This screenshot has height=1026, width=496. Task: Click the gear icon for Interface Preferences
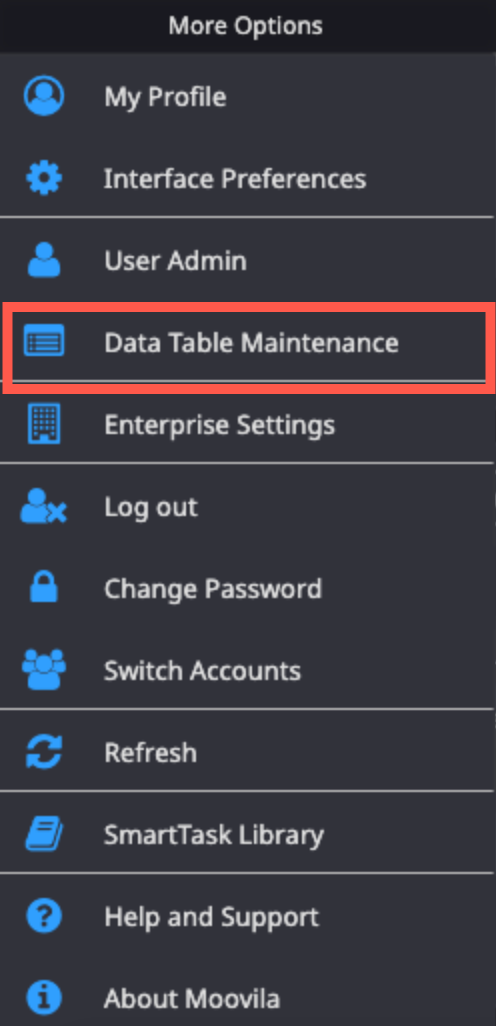coord(44,178)
